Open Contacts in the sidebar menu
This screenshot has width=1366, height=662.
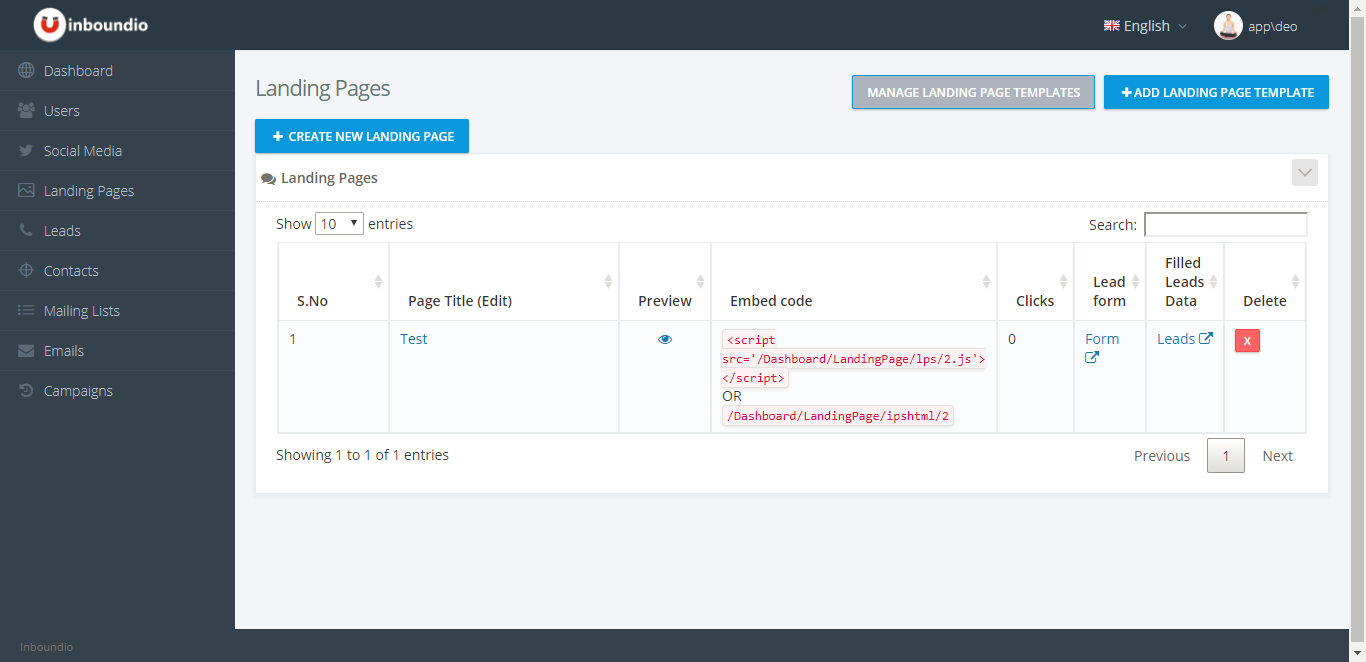tap(117, 271)
